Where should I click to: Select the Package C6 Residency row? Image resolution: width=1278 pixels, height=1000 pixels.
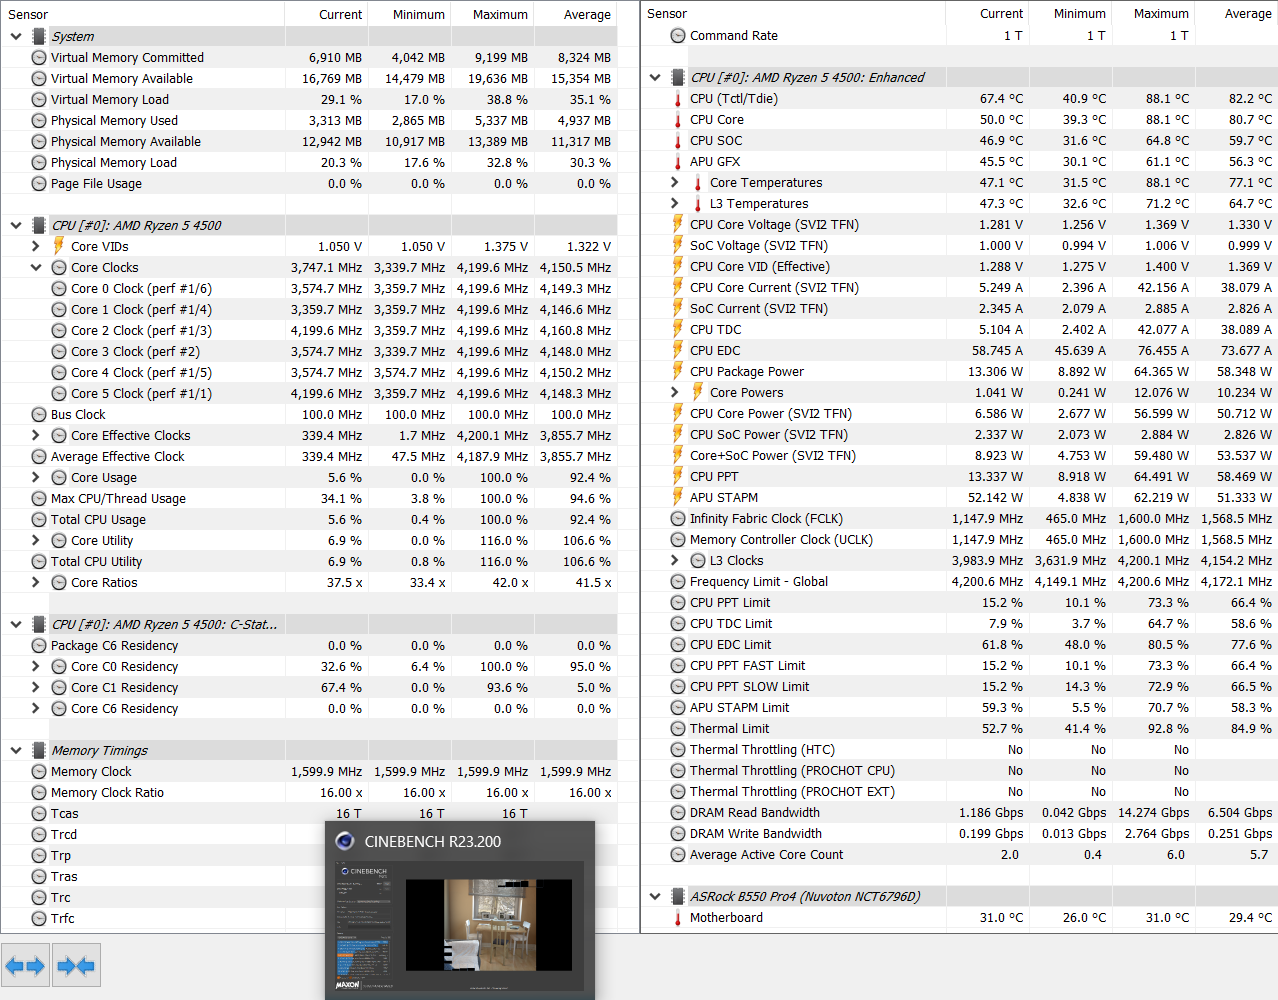pyautogui.click(x=309, y=645)
